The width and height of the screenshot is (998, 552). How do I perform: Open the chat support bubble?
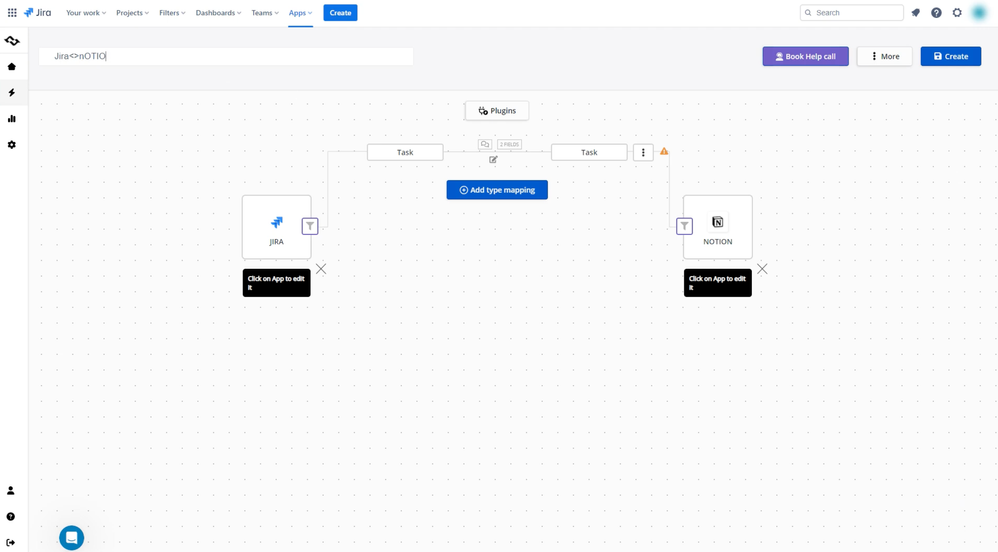(71, 538)
